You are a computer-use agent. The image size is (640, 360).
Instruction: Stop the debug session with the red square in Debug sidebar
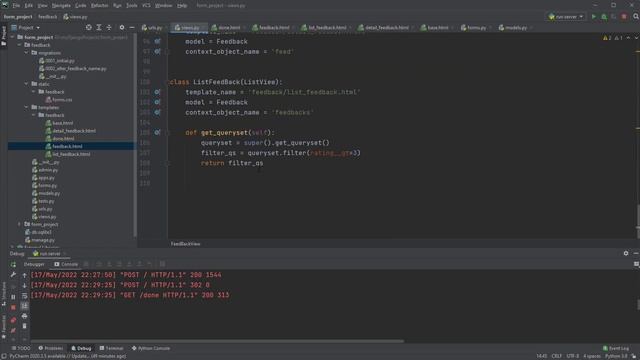click(13, 307)
